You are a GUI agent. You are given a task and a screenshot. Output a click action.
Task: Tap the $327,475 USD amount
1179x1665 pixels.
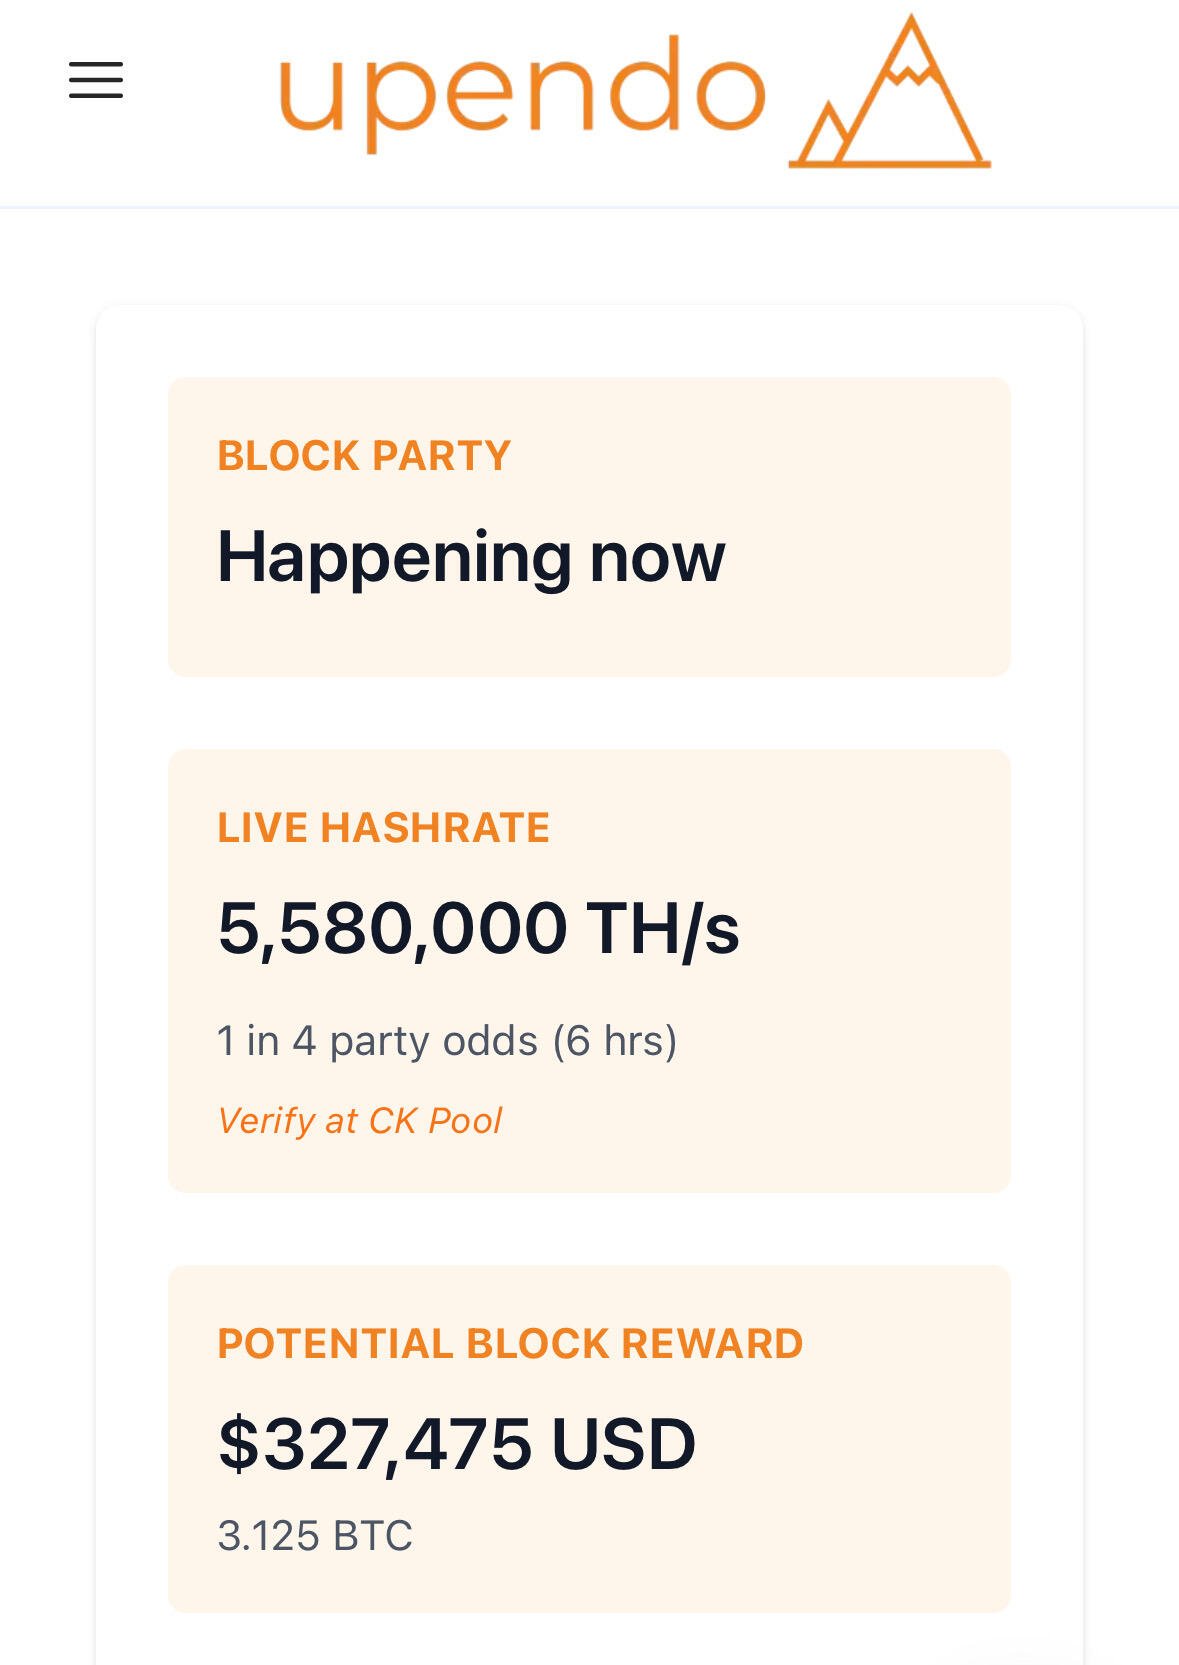click(456, 1444)
